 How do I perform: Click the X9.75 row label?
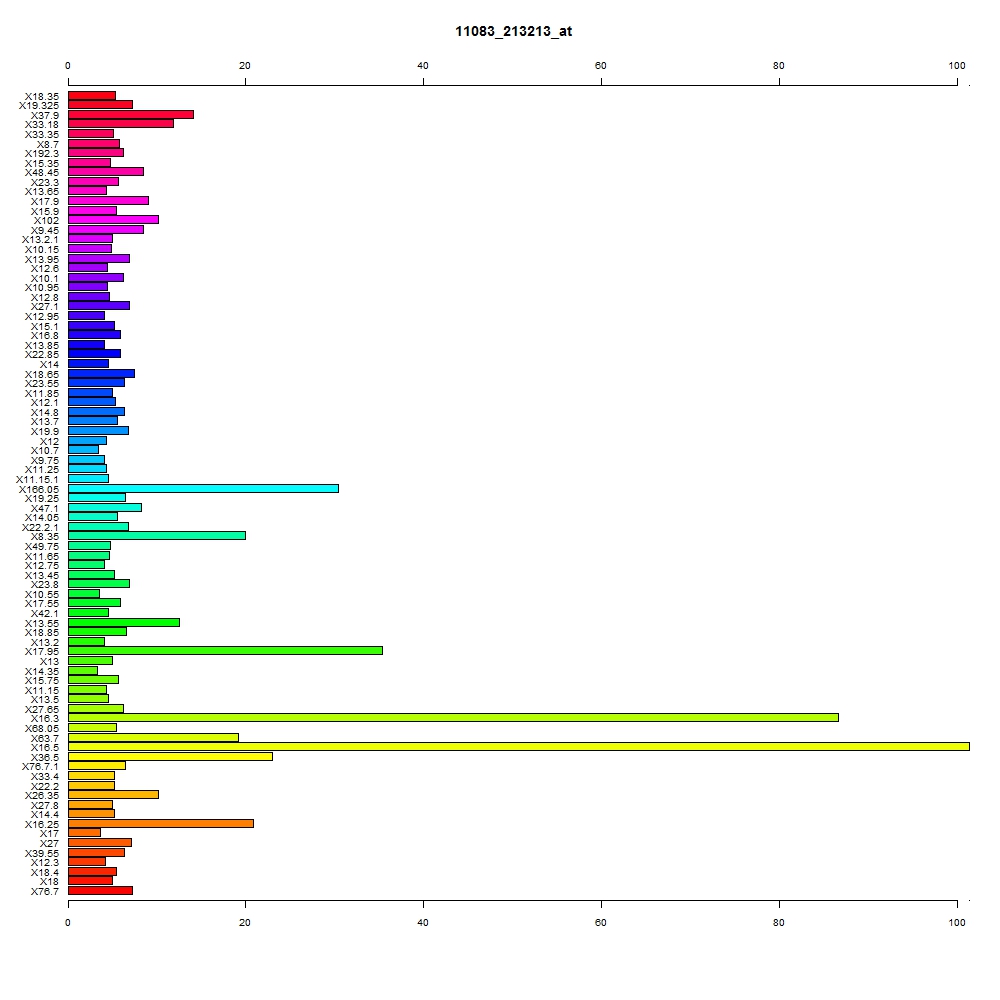[x=45, y=460]
